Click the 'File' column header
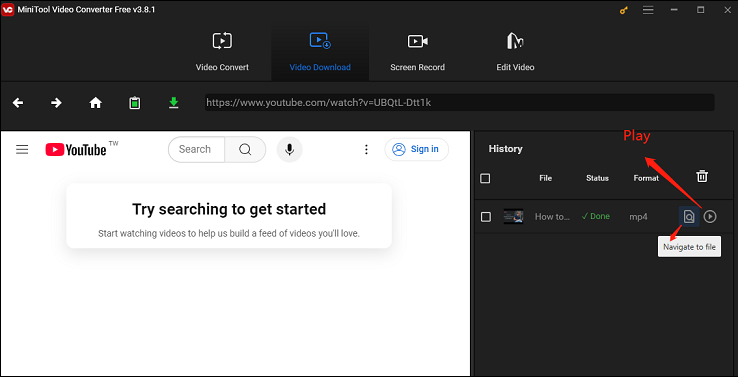This screenshot has width=738, height=377. coord(545,178)
